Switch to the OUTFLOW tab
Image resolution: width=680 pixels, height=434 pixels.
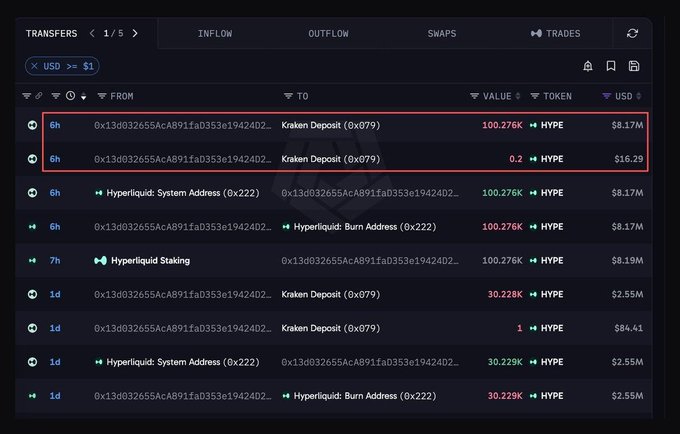tap(328, 33)
